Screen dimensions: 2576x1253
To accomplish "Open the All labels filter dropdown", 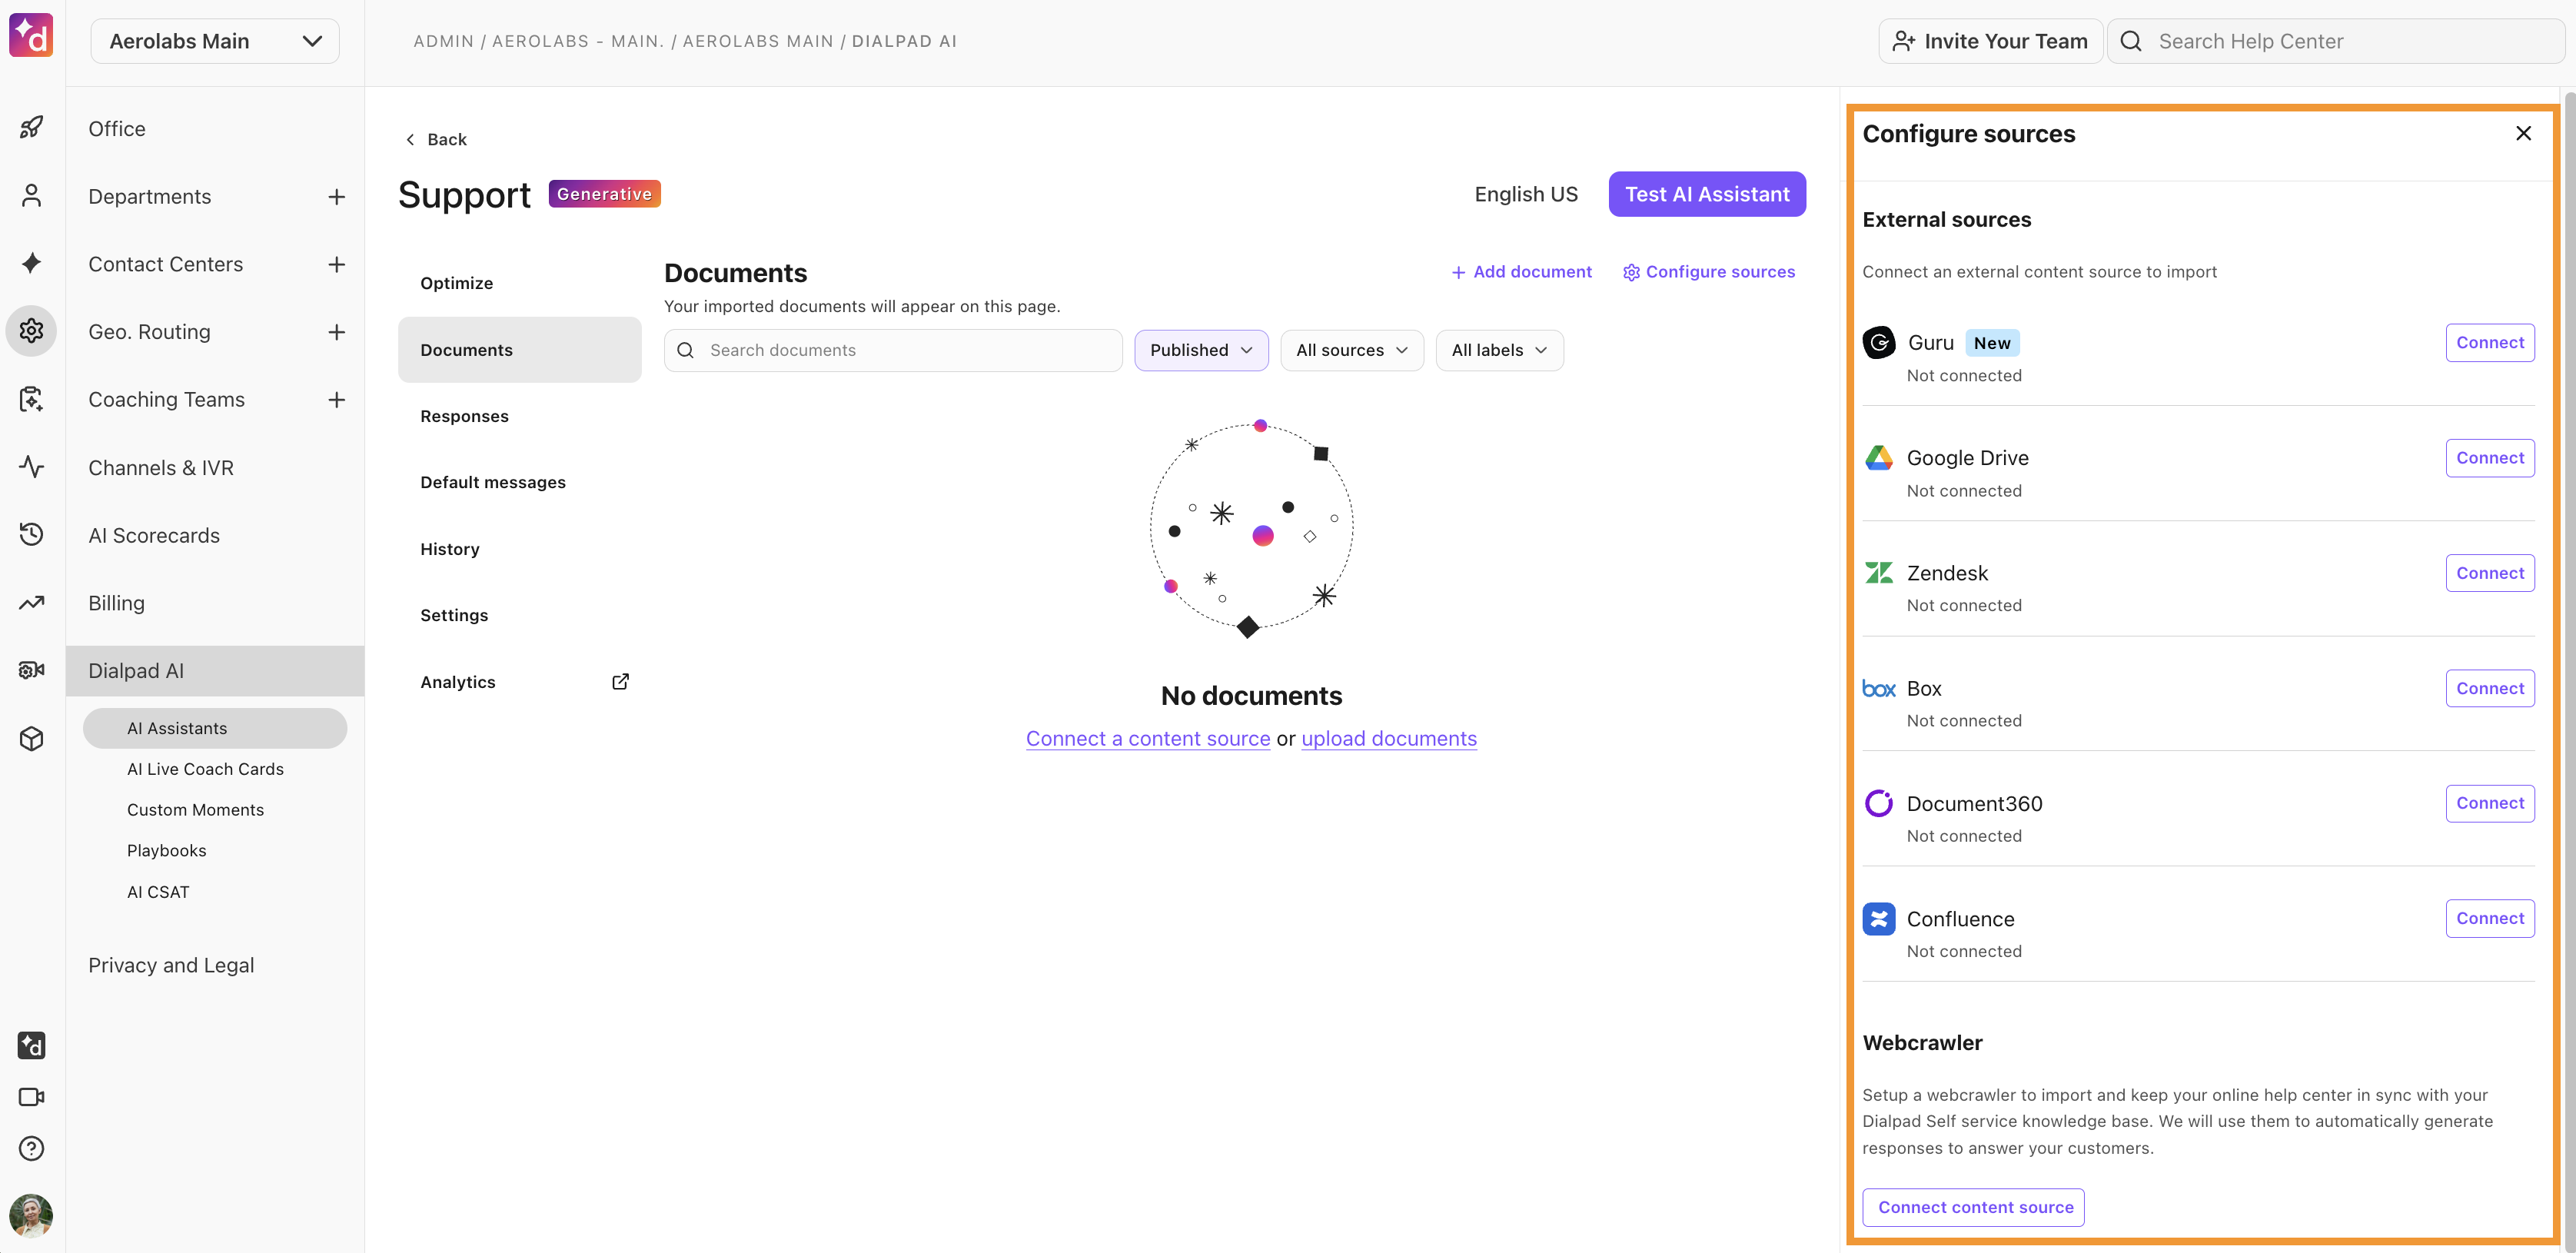I will (x=1499, y=350).
